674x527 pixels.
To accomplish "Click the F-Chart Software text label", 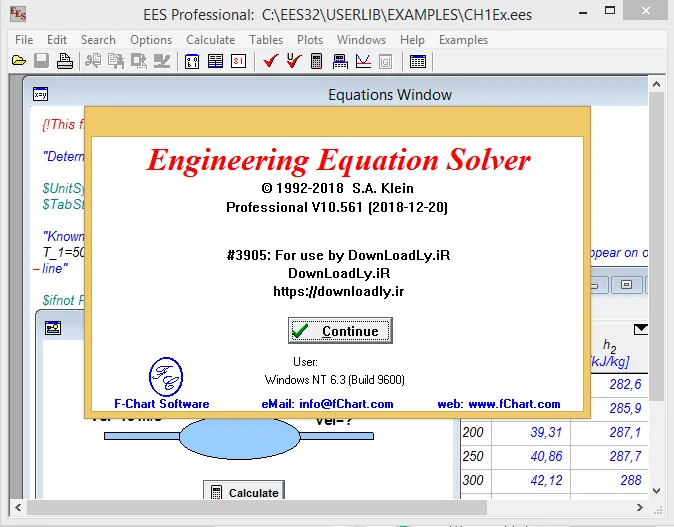I will (x=162, y=404).
